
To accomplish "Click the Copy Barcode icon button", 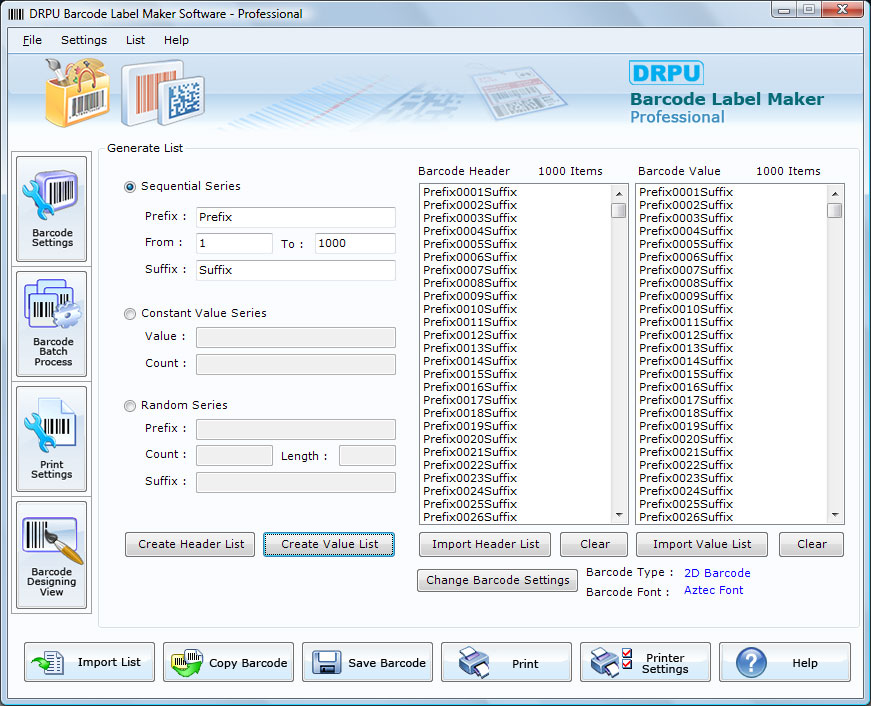I will pos(228,662).
